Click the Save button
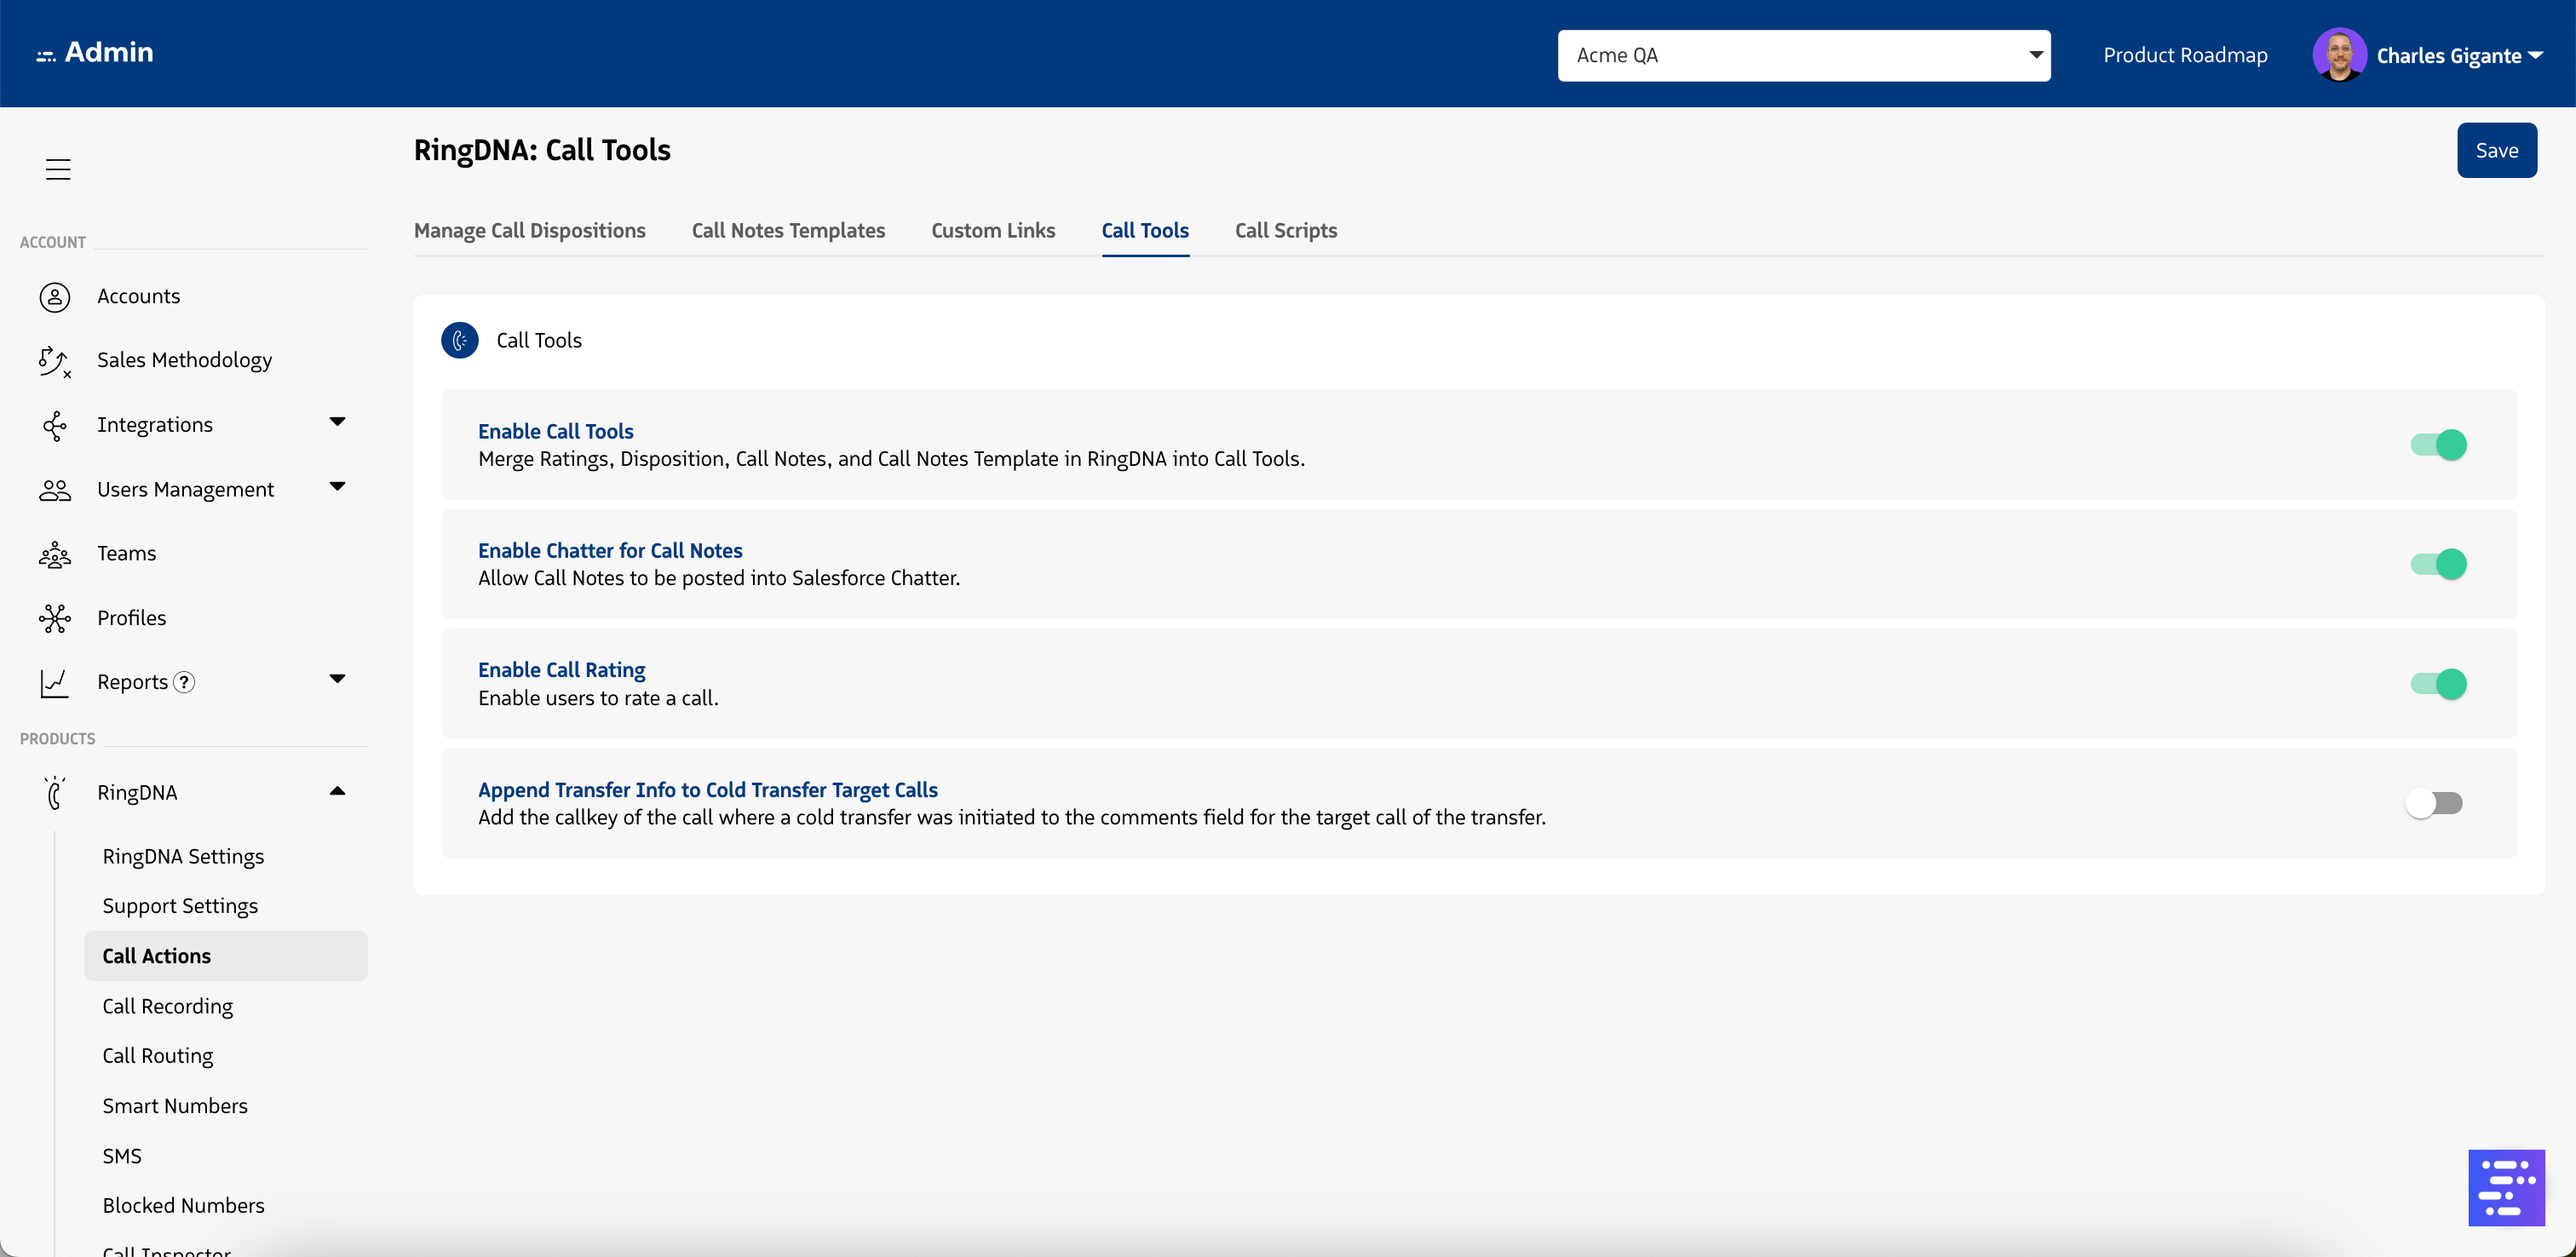This screenshot has height=1257, width=2576. 2496,151
